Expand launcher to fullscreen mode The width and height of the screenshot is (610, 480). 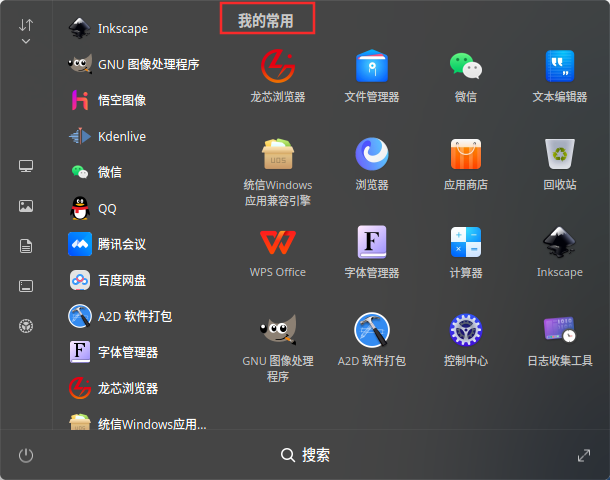(x=584, y=455)
